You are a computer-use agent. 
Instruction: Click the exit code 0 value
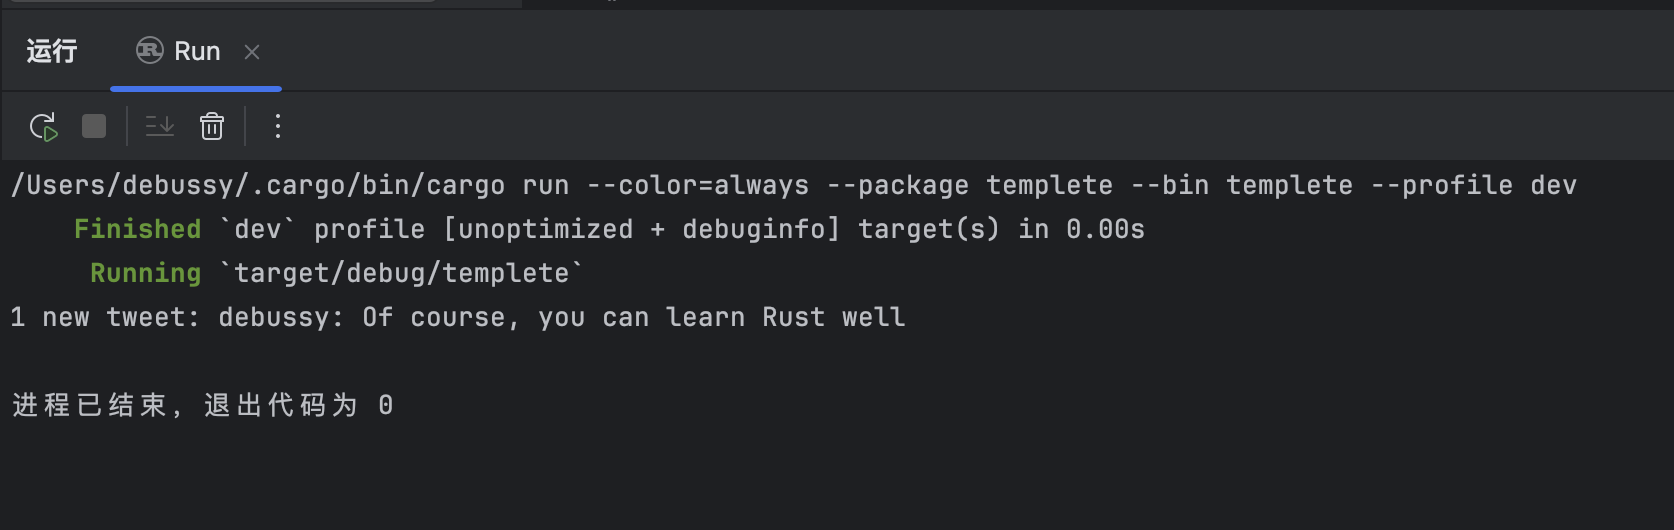[386, 406]
